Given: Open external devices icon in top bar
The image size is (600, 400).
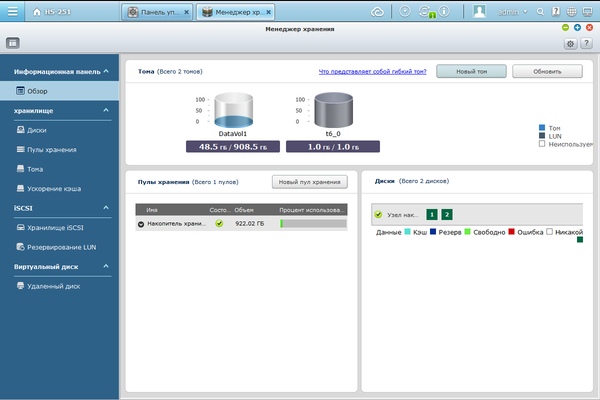Looking at the screenshot, I should tap(426, 12).
